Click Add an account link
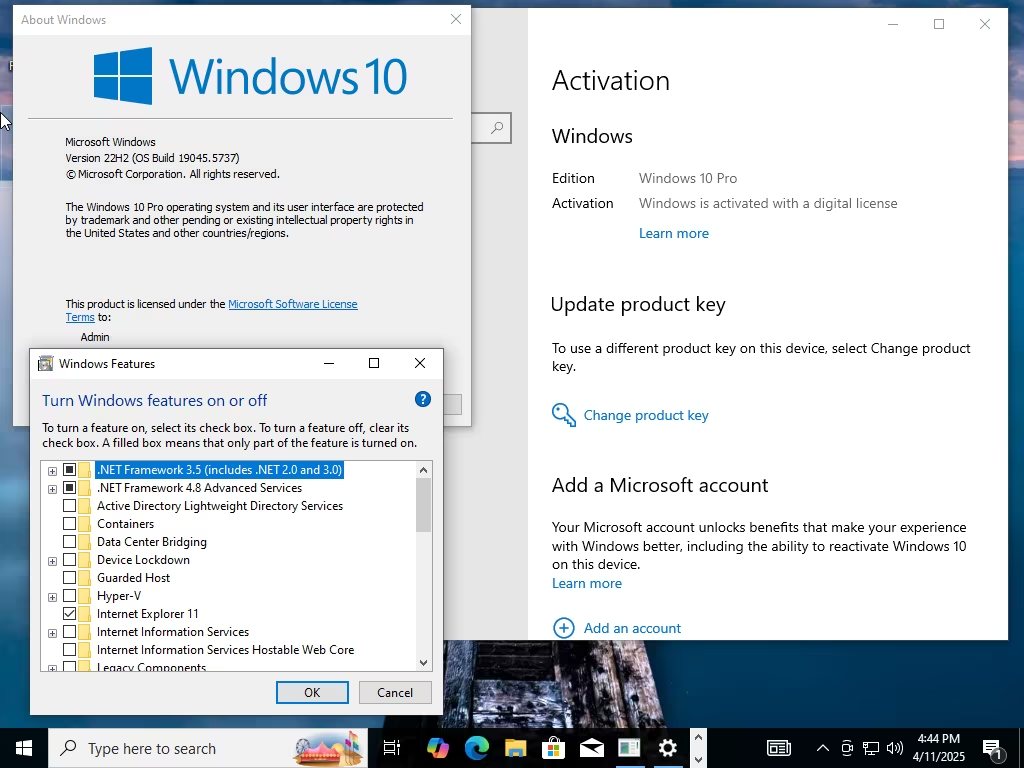Viewport: 1024px width, 768px height. 632,628
